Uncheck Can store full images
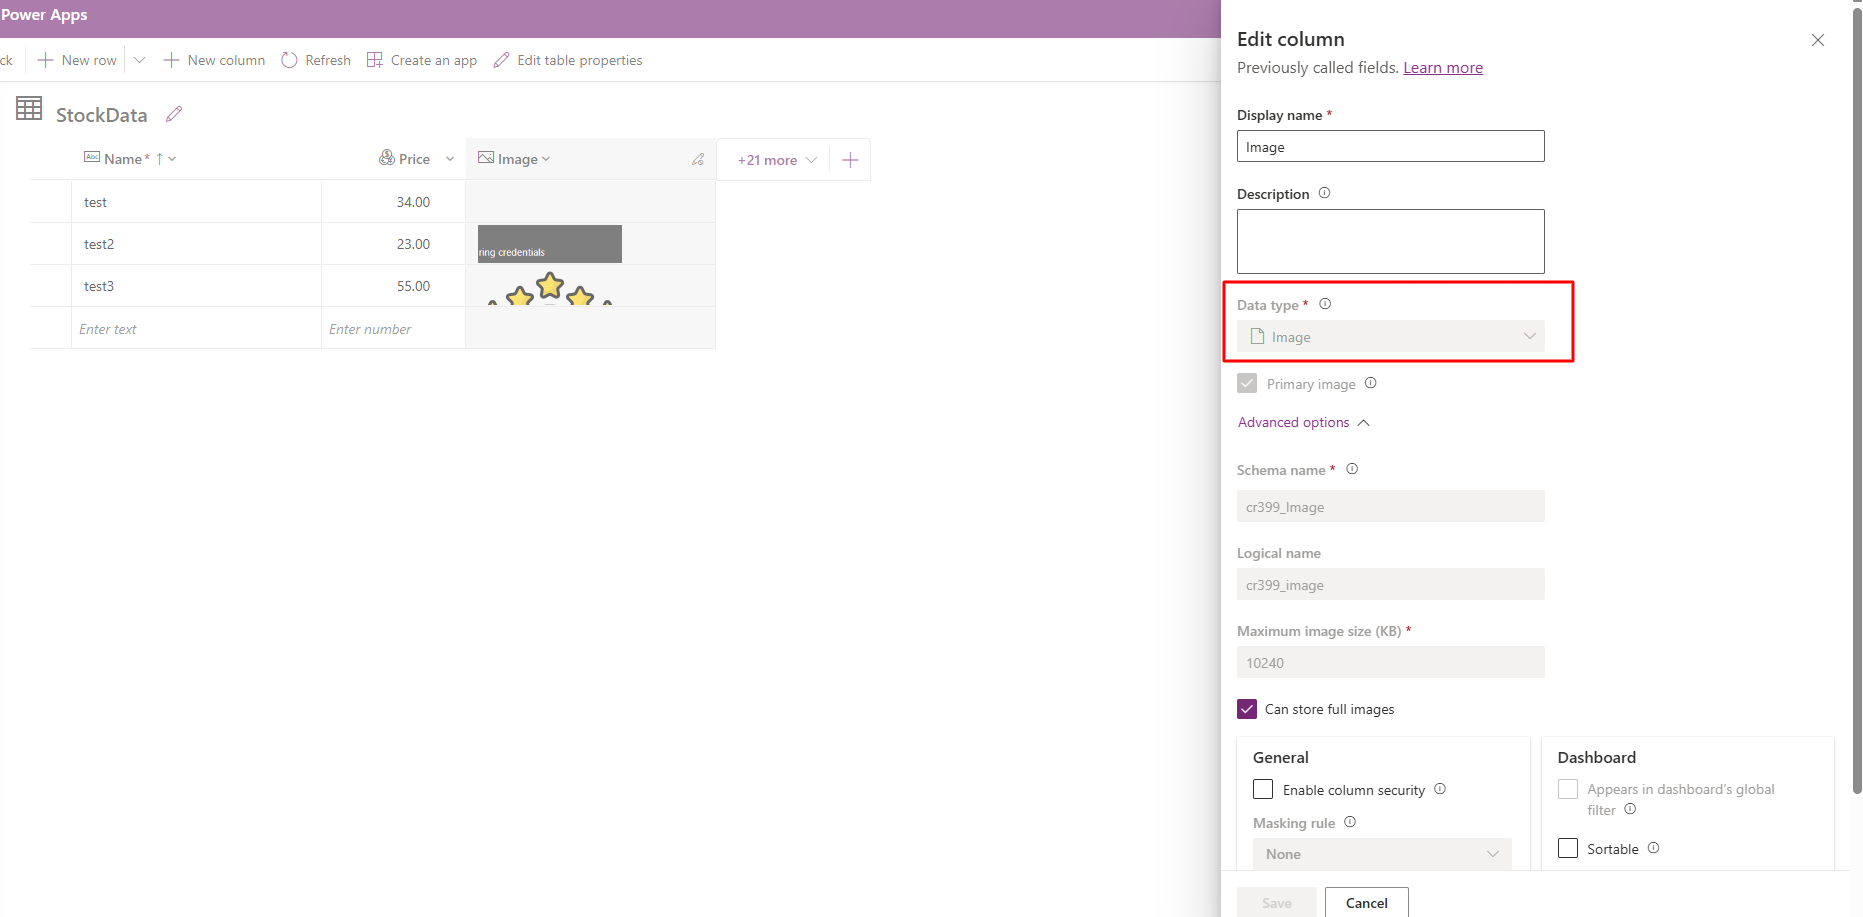 (x=1247, y=709)
